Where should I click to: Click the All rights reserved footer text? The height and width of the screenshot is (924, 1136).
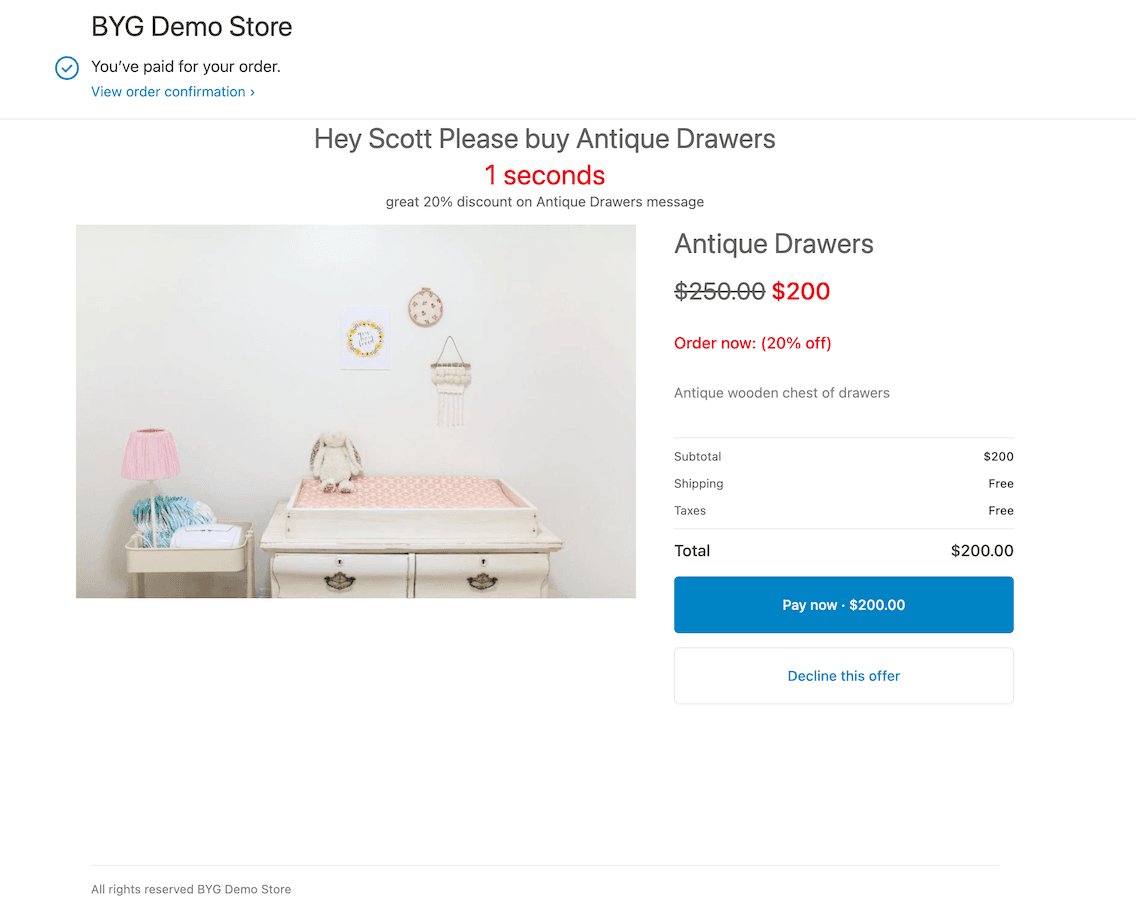click(191, 889)
